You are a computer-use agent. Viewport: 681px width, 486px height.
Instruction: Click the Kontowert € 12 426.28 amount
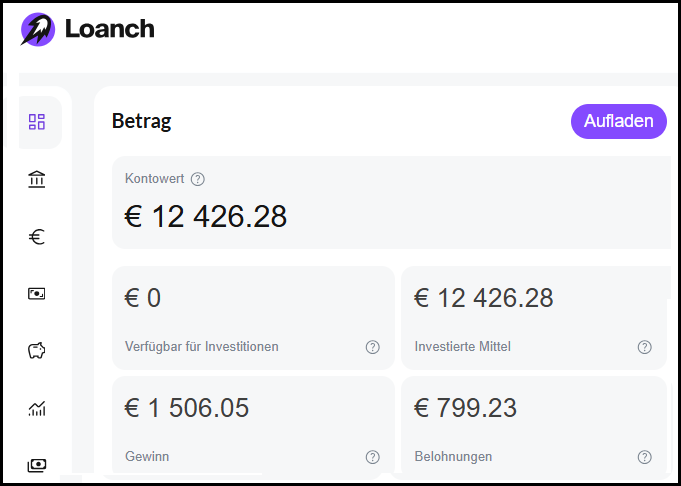point(206,216)
